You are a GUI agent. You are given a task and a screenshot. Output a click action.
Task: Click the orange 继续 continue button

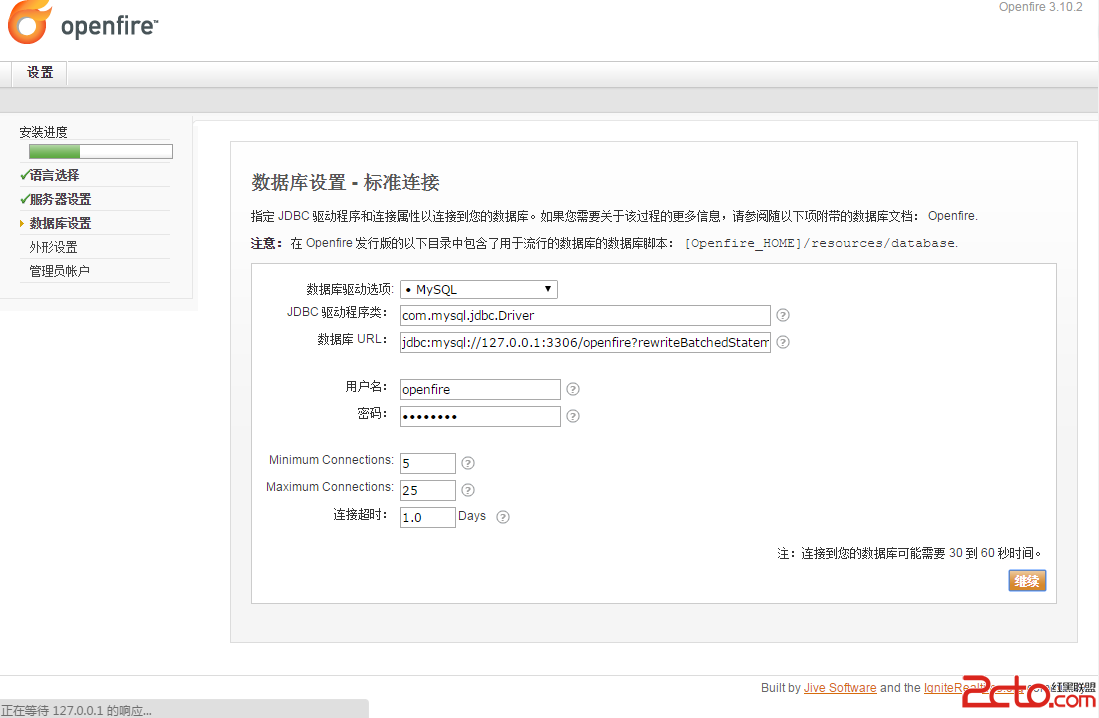(1027, 581)
